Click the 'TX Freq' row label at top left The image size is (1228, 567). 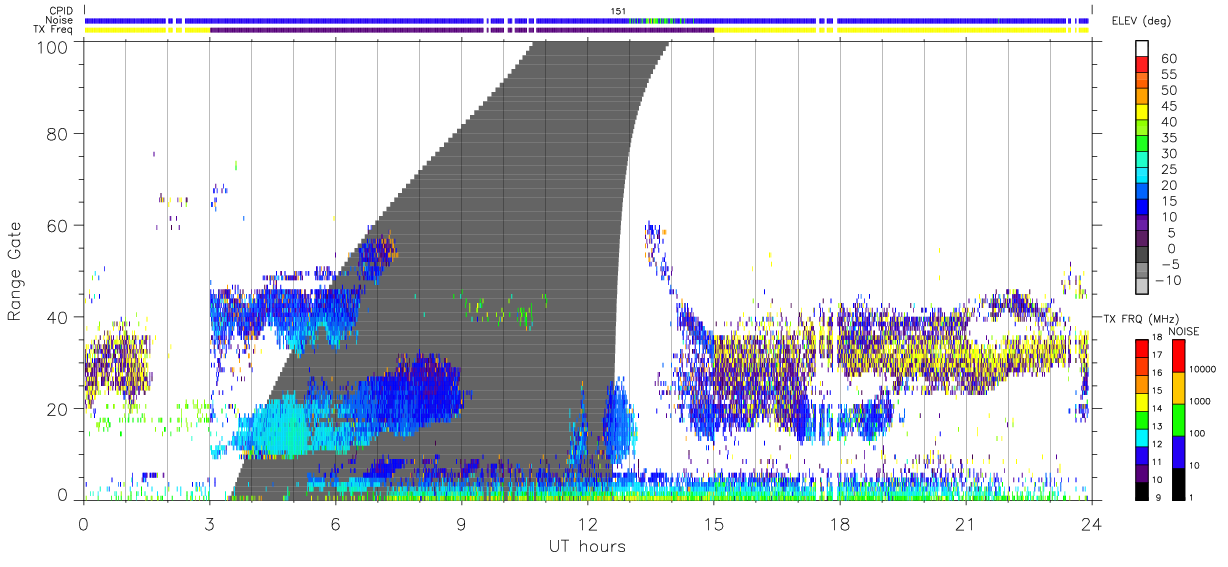pyautogui.click(x=54, y=30)
